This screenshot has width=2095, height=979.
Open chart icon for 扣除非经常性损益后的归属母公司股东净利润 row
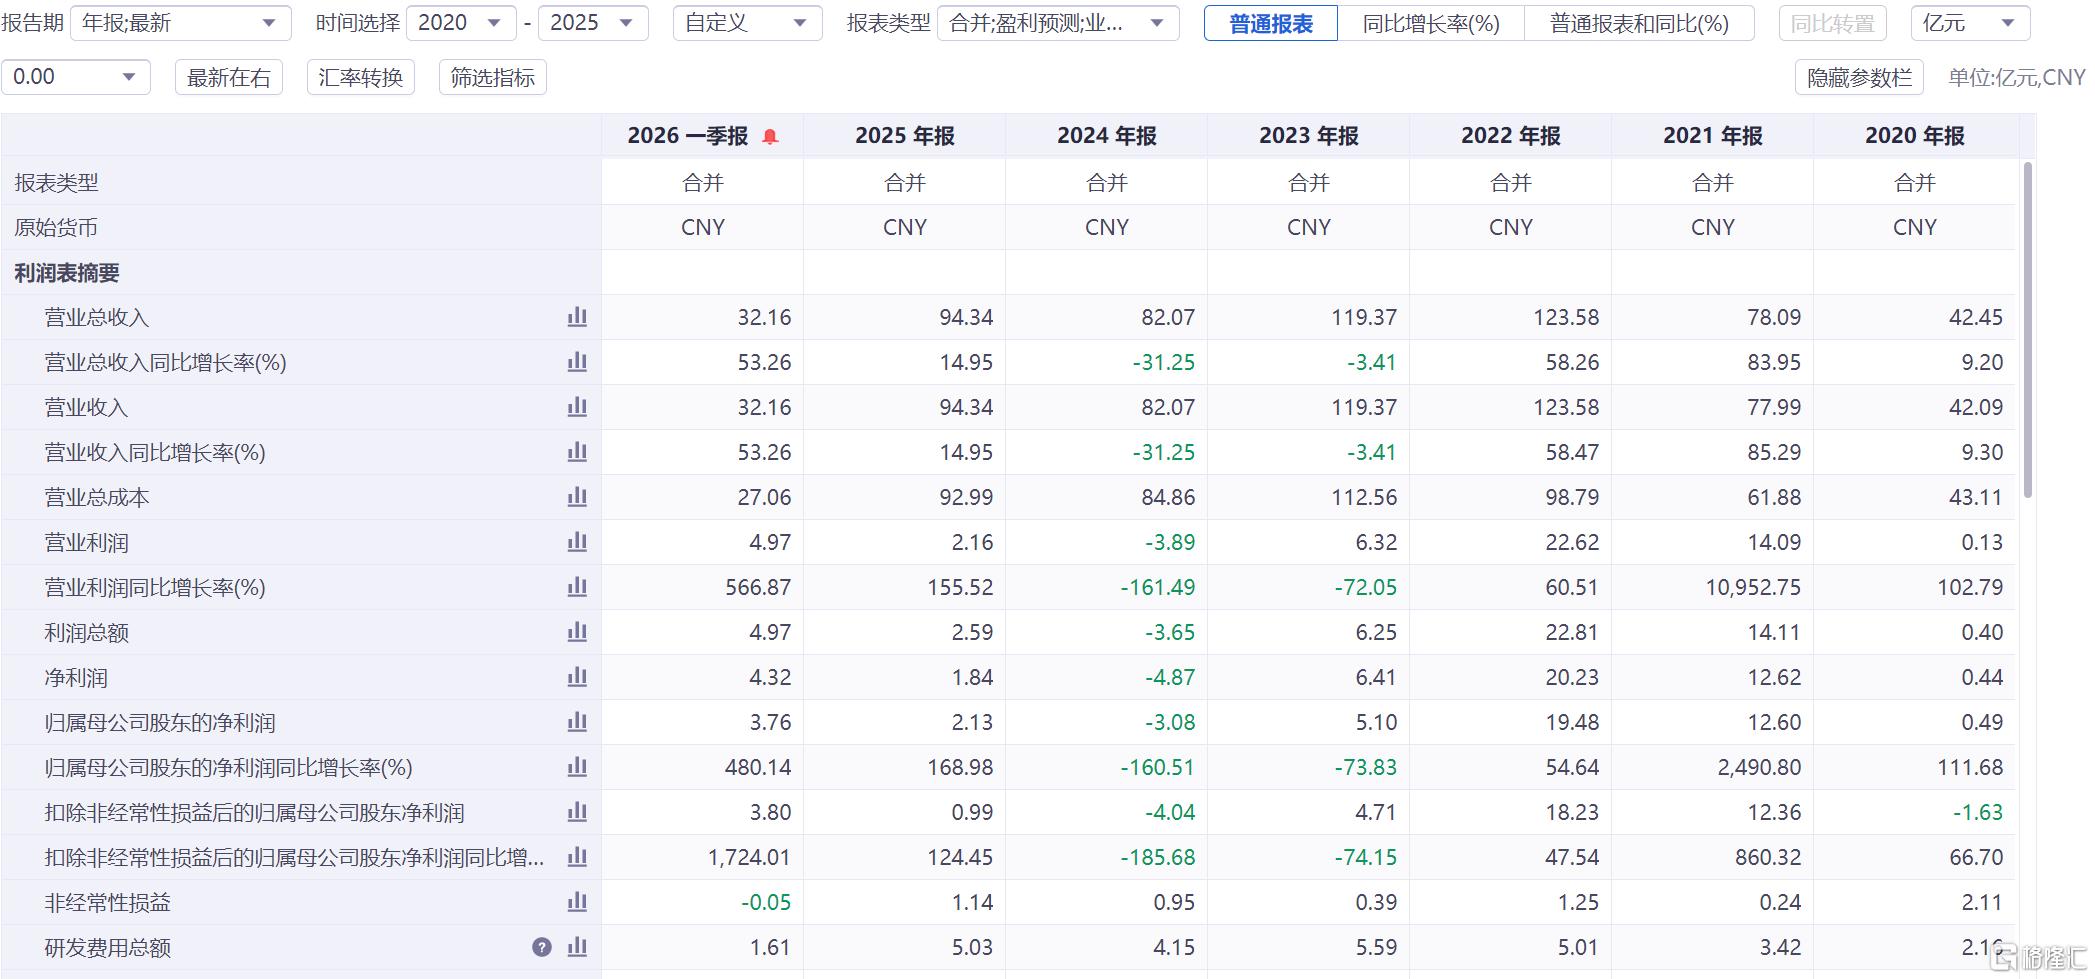[x=577, y=812]
